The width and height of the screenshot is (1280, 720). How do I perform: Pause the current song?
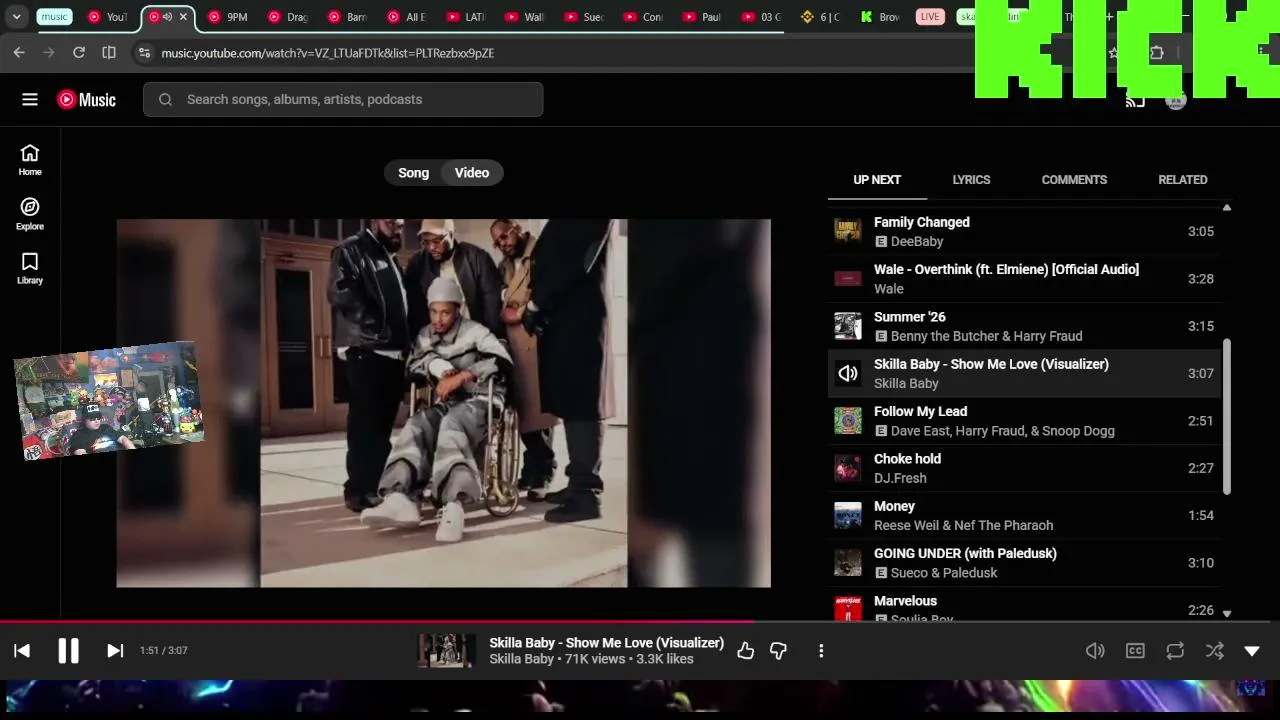[x=68, y=651]
